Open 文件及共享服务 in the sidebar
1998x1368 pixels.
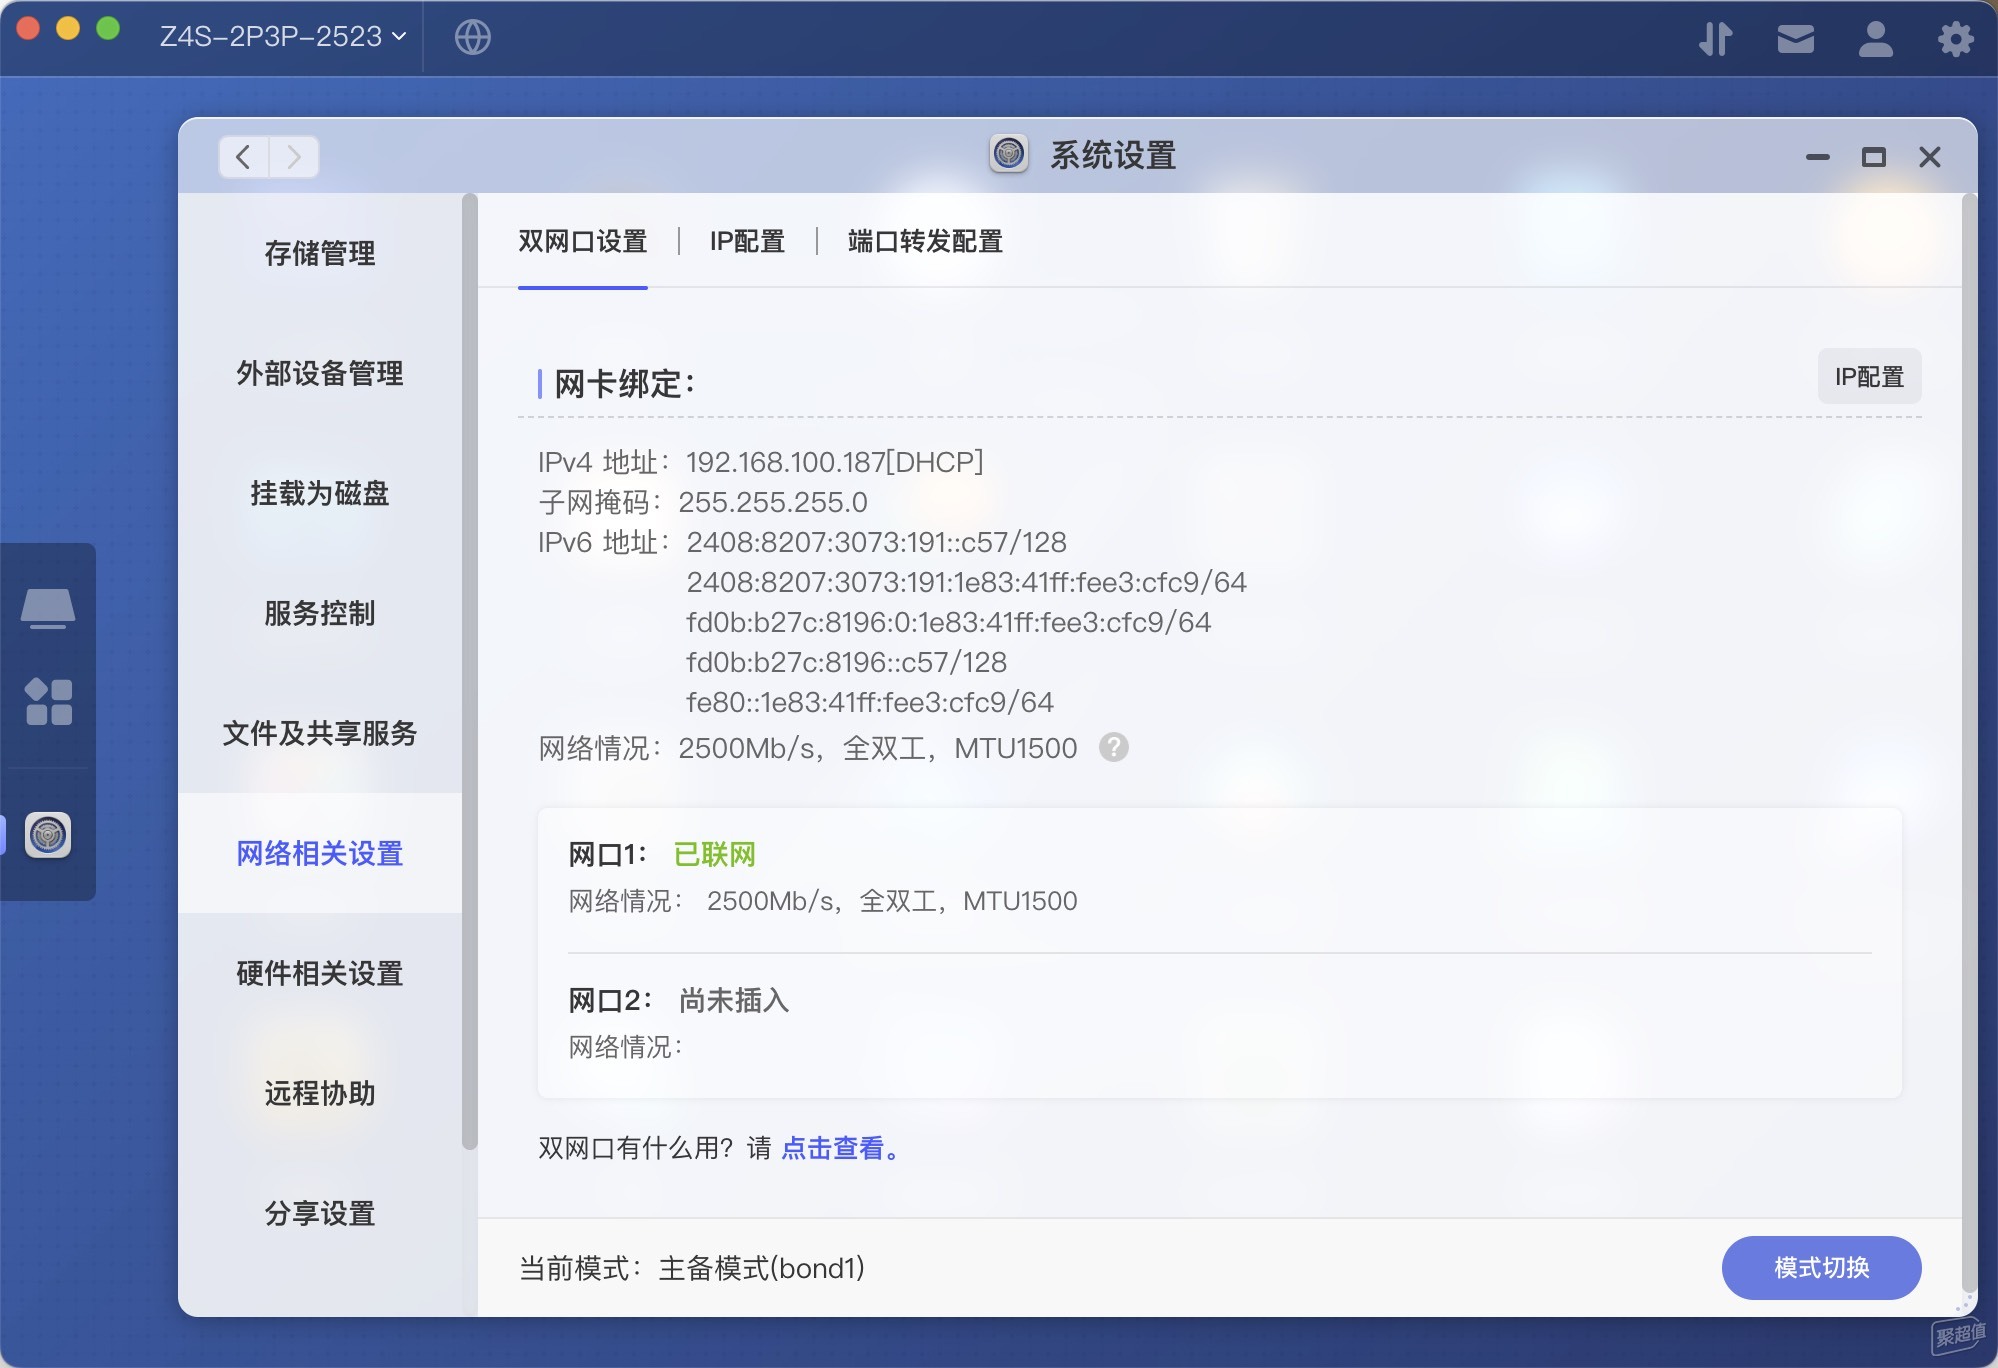pyautogui.click(x=320, y=733)
